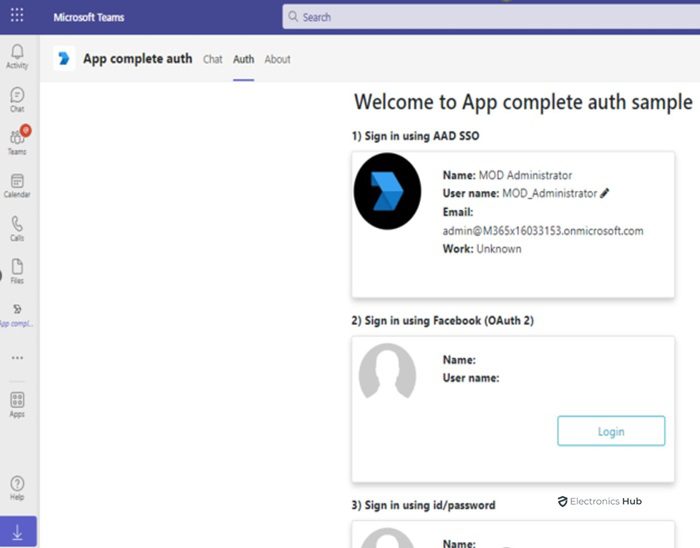Screen dimensions: 700x548
Task: Click the 'Work: Unknown' line
Action: pos(482,249)
